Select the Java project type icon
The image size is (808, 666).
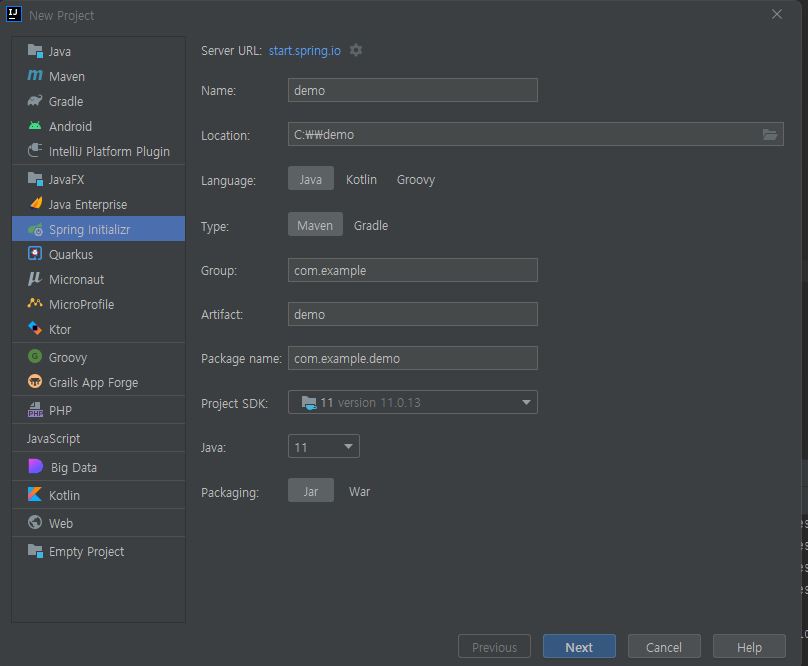[x=35, y=51]
